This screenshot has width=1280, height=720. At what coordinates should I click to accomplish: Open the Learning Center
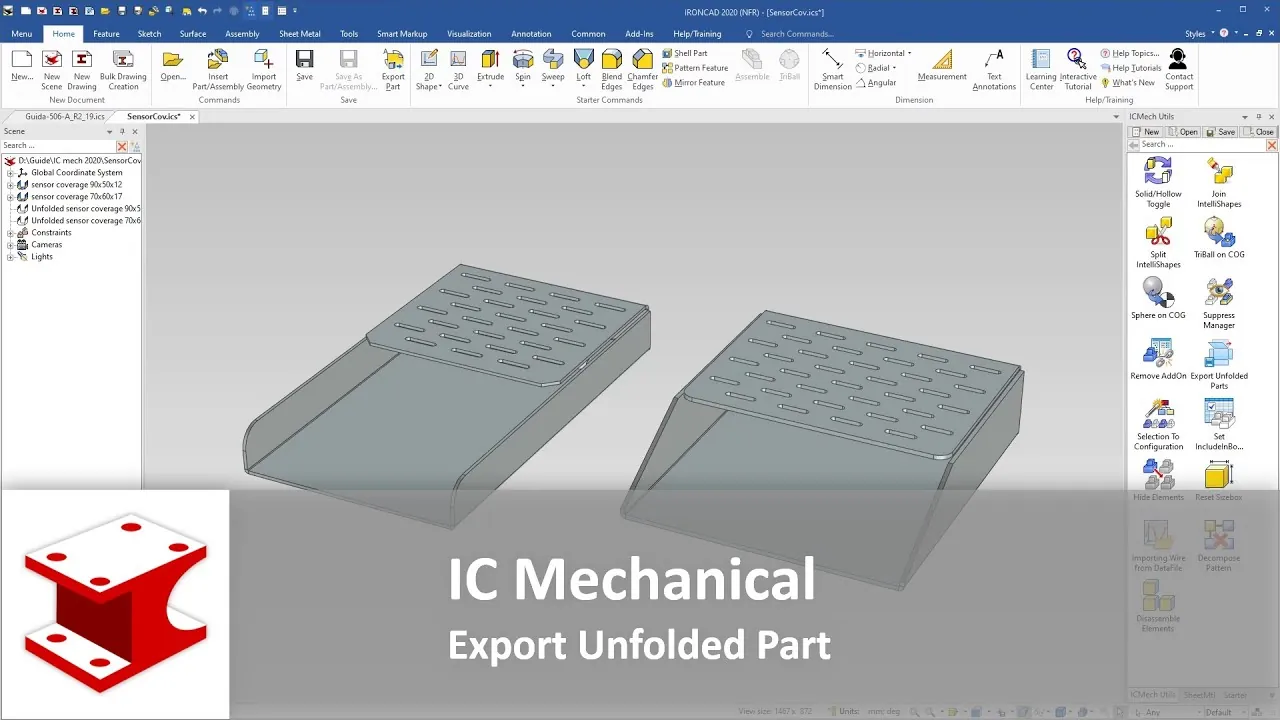pyautogui.click(x=1041, y=68)
